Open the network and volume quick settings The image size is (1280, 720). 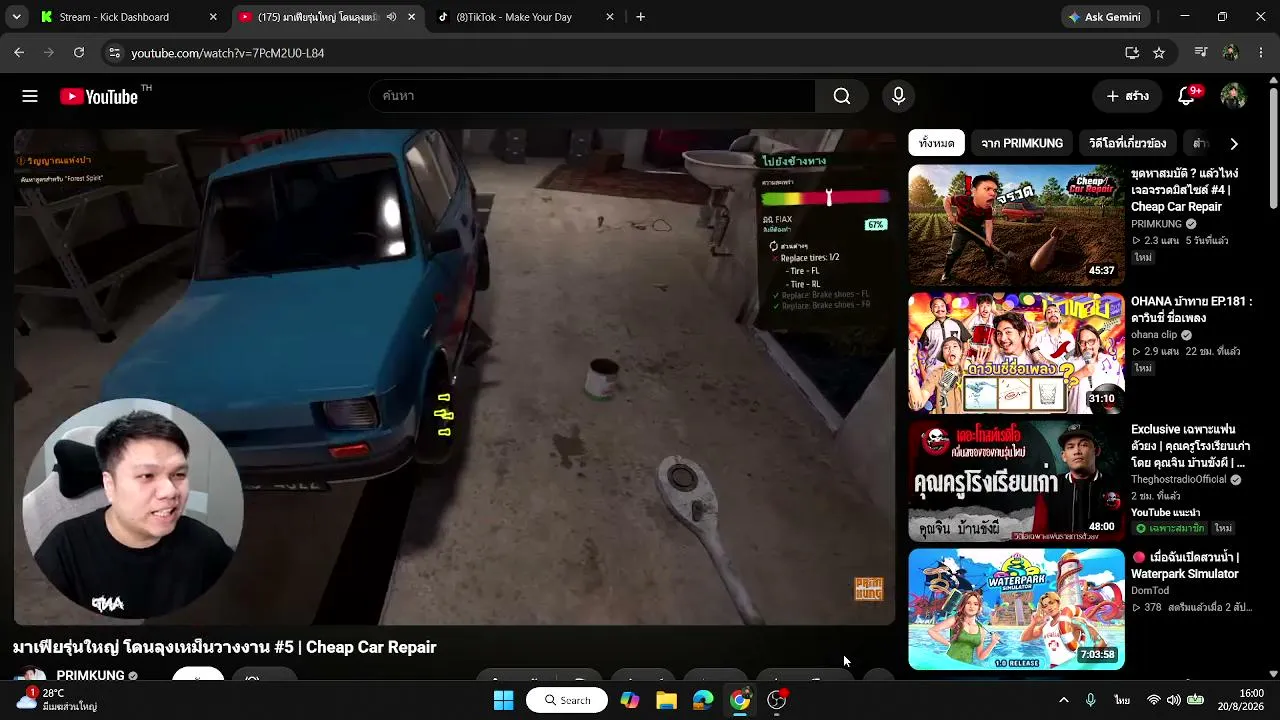(x=1175, y=700)
